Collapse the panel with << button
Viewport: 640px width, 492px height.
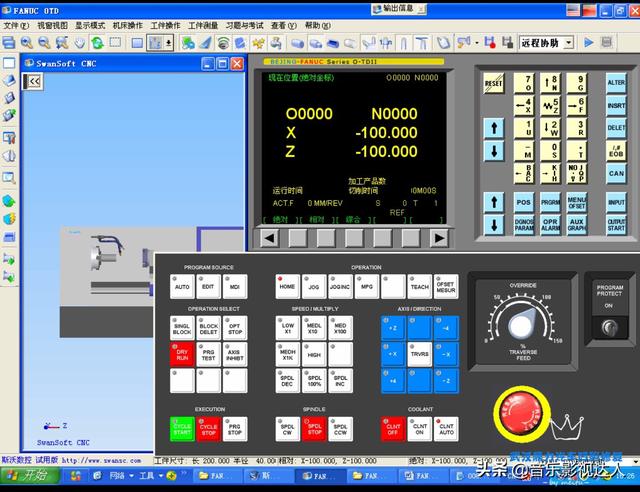point(33,81)
